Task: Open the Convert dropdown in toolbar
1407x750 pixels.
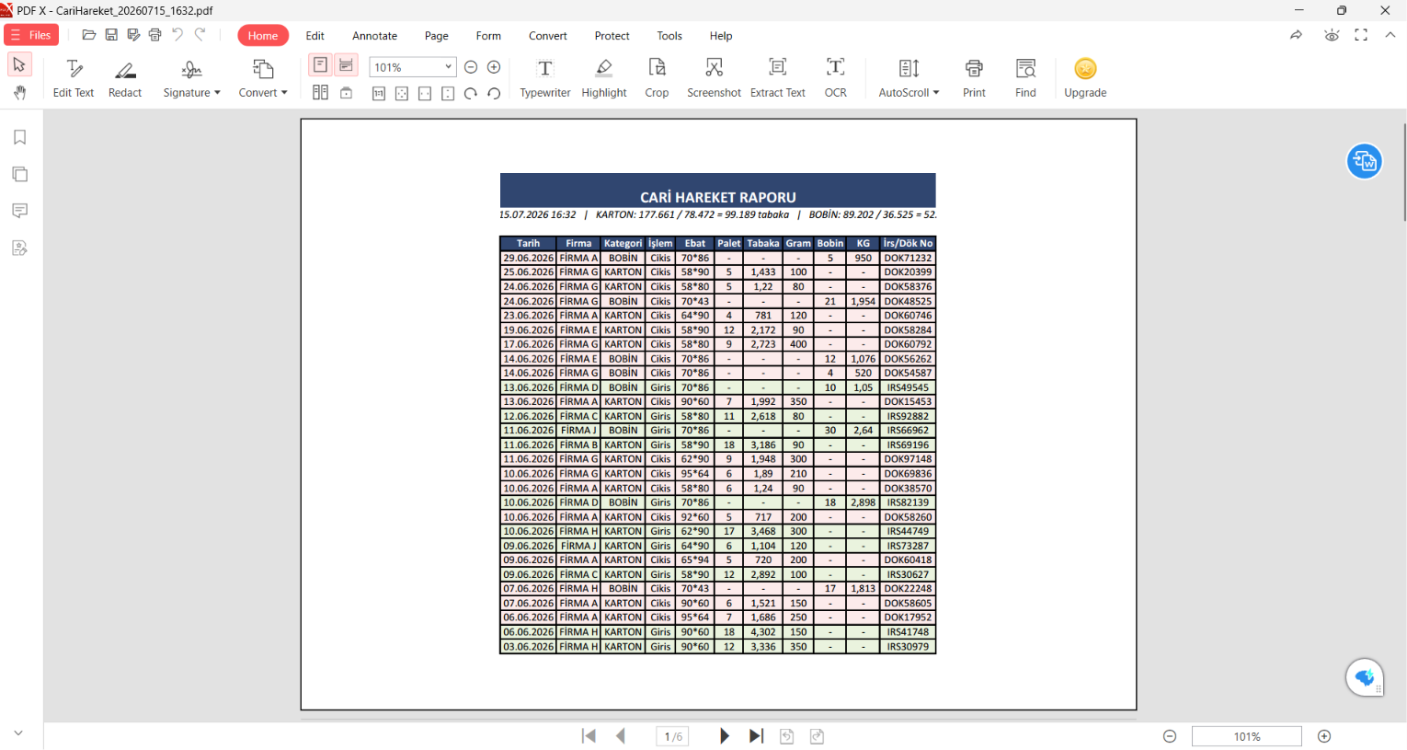Action: [263, 79]
